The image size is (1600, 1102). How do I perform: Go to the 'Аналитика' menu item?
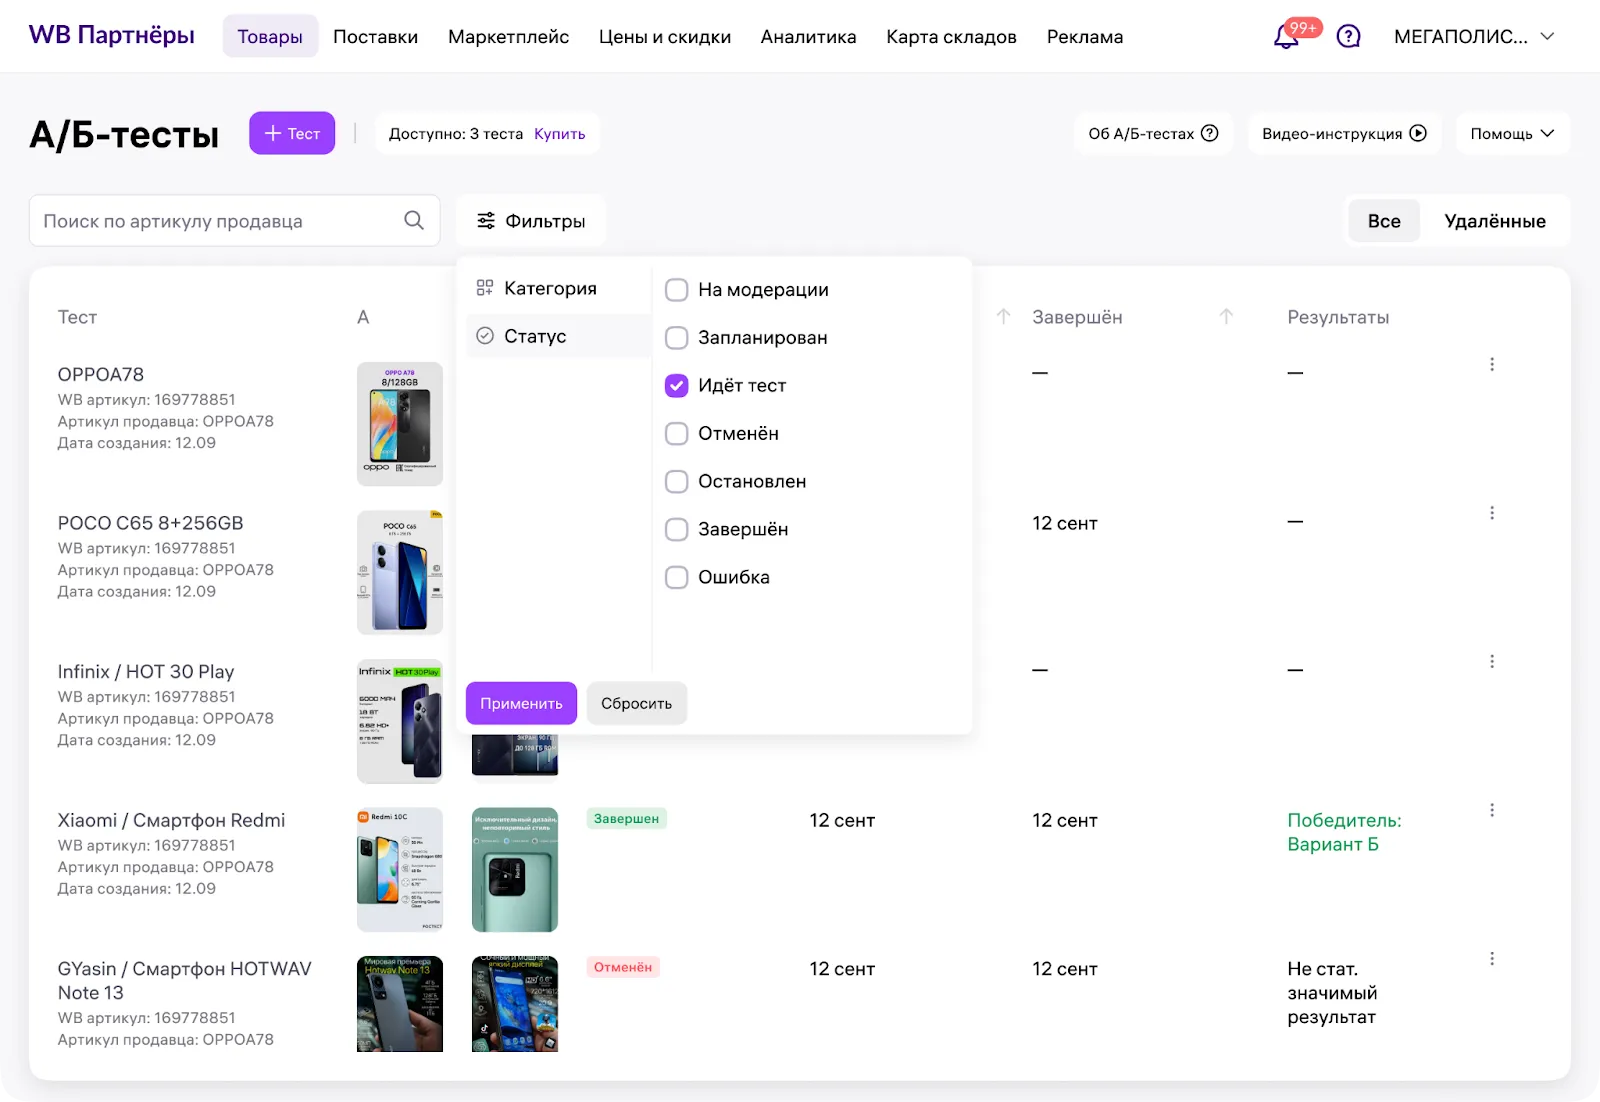coord(808,37)
